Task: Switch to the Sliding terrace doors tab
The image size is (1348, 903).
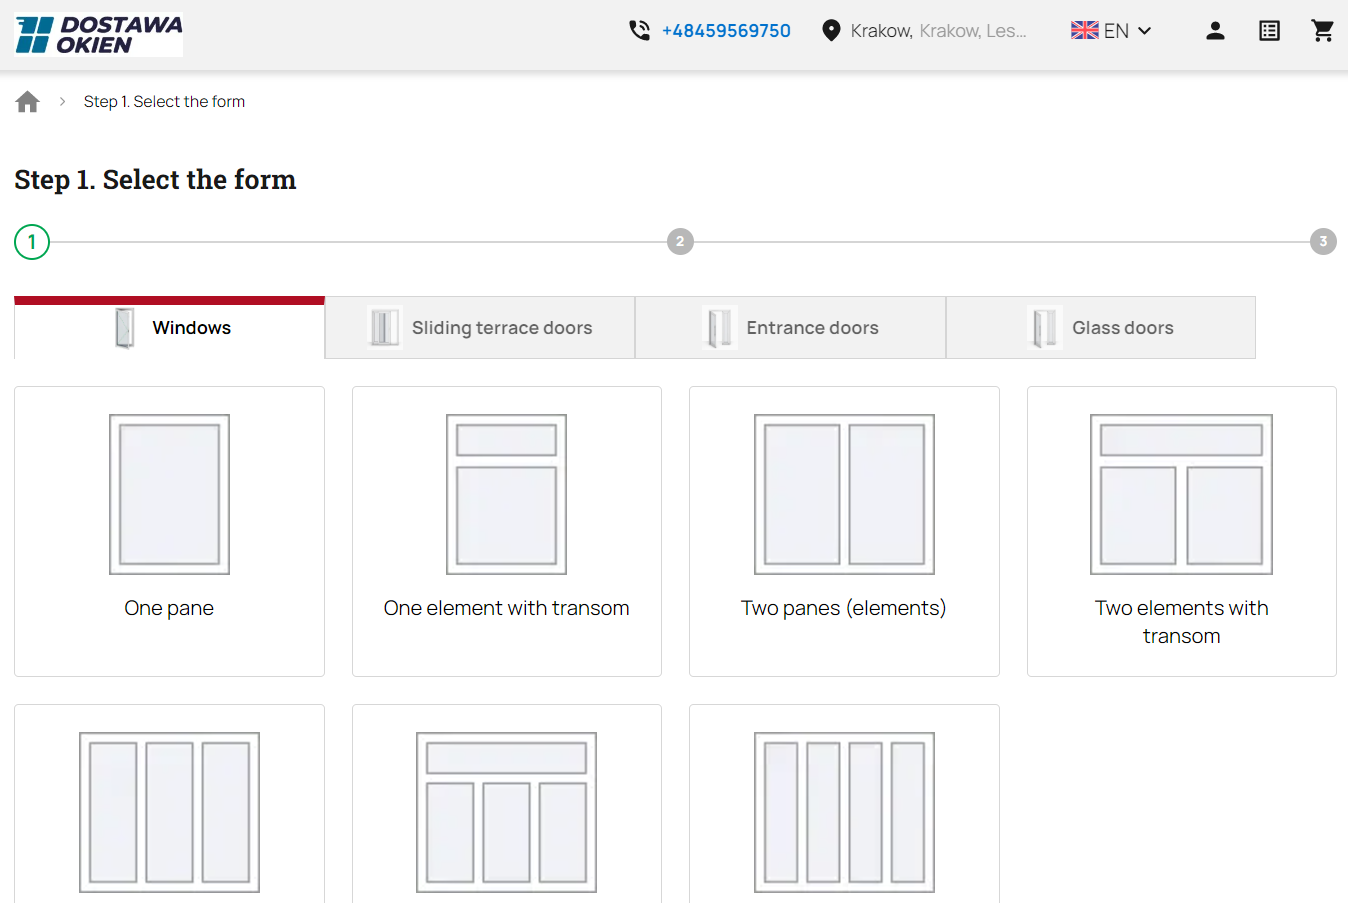Action: [479, 327]
